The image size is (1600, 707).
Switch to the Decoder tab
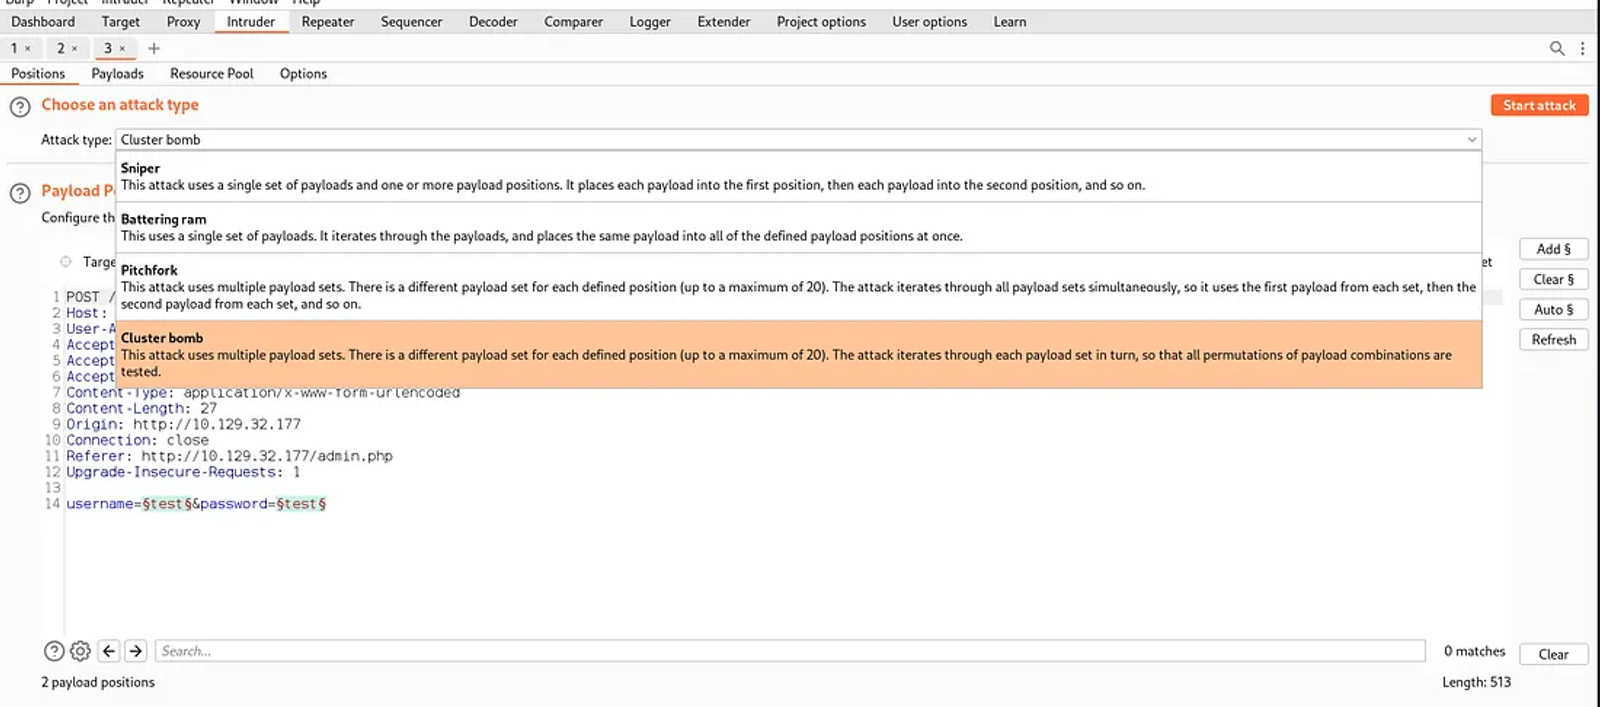coord(493,21)
